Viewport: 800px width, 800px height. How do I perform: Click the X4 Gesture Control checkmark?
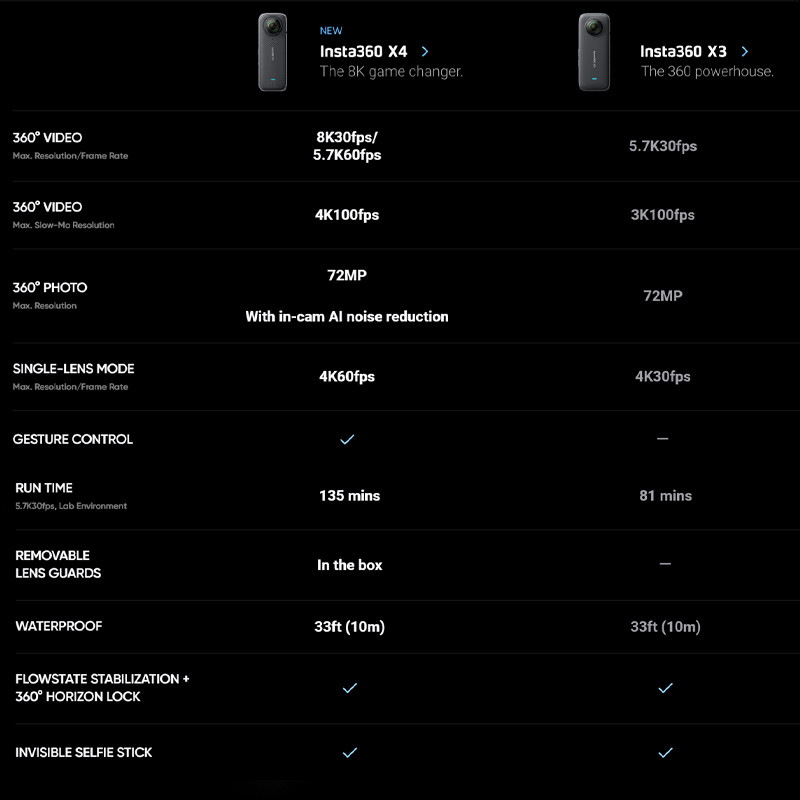[348, 439]
